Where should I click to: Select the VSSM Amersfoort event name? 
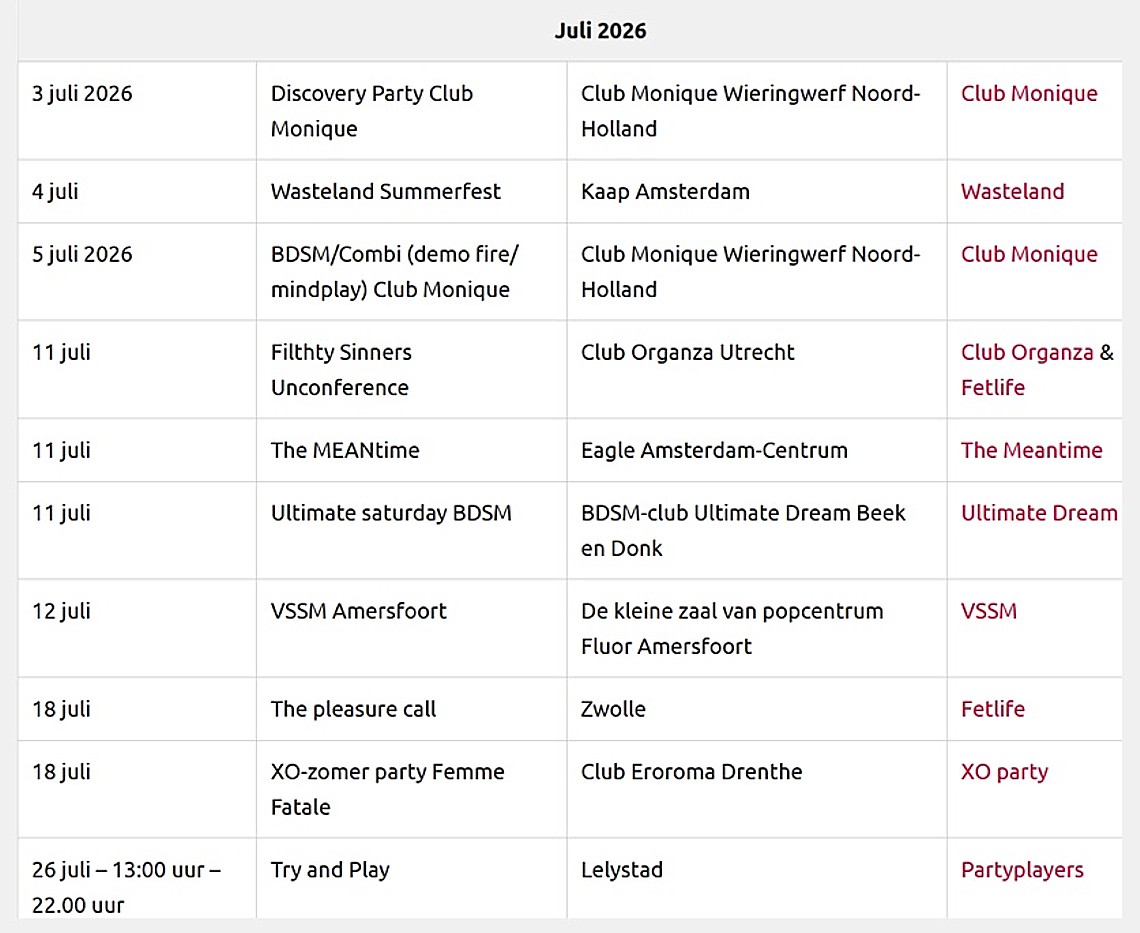358,611
